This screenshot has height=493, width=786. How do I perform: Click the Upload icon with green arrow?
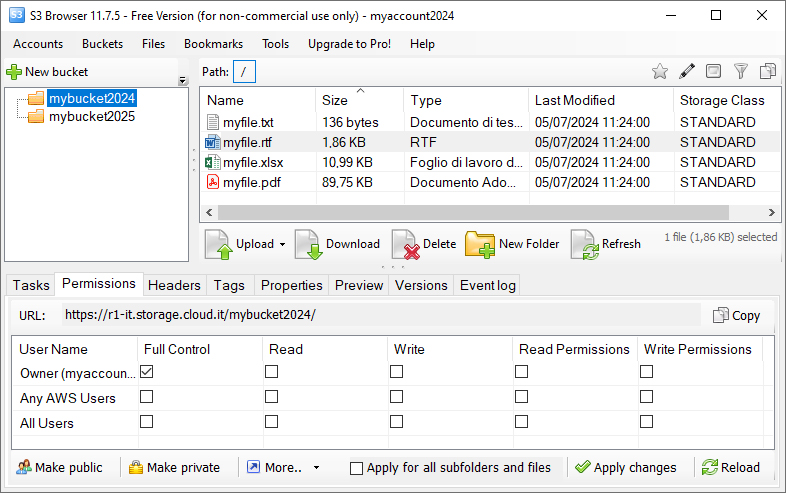click(x=219, y=244)
